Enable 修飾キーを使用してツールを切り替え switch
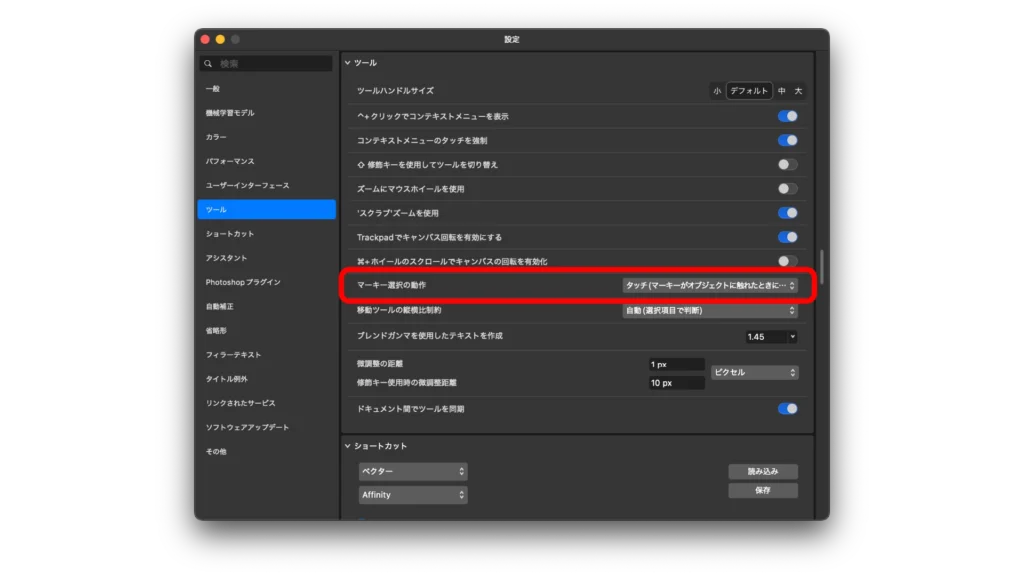Screen dimensions: 1024x576 click(787, 164)
